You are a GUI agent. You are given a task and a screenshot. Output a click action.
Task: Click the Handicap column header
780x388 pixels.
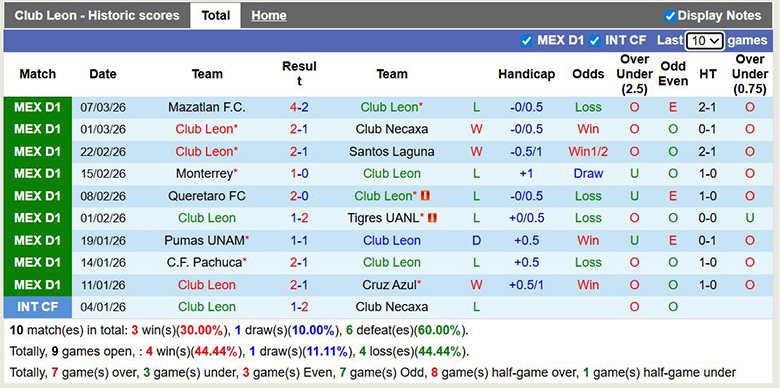[x=526, y=74]
